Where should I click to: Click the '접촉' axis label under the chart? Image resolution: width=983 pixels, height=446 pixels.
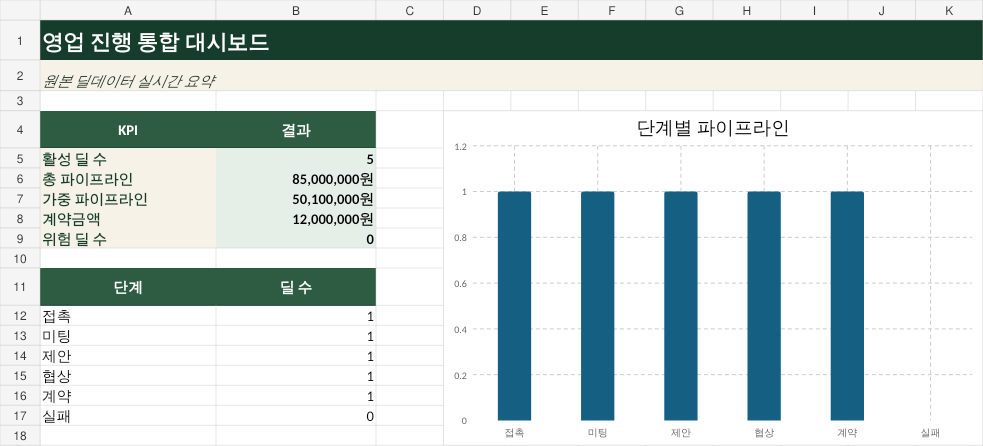(515, 433)
